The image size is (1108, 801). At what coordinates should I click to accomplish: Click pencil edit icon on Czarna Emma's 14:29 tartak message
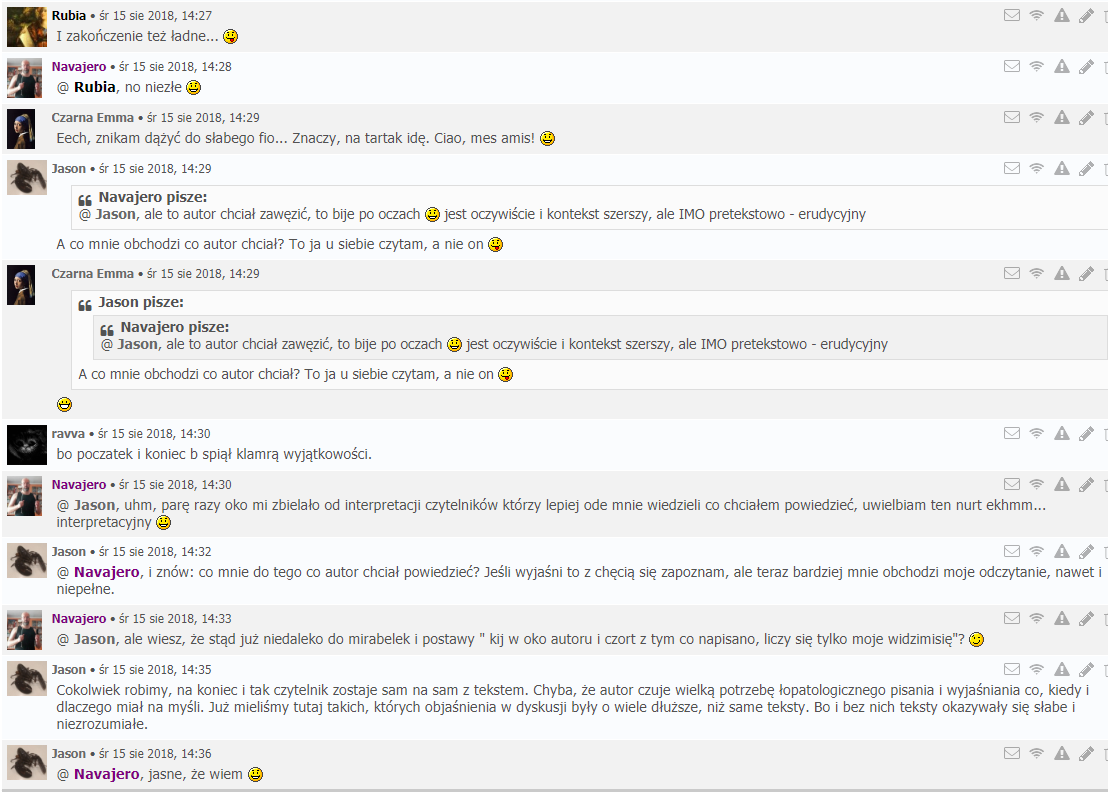1087,117
